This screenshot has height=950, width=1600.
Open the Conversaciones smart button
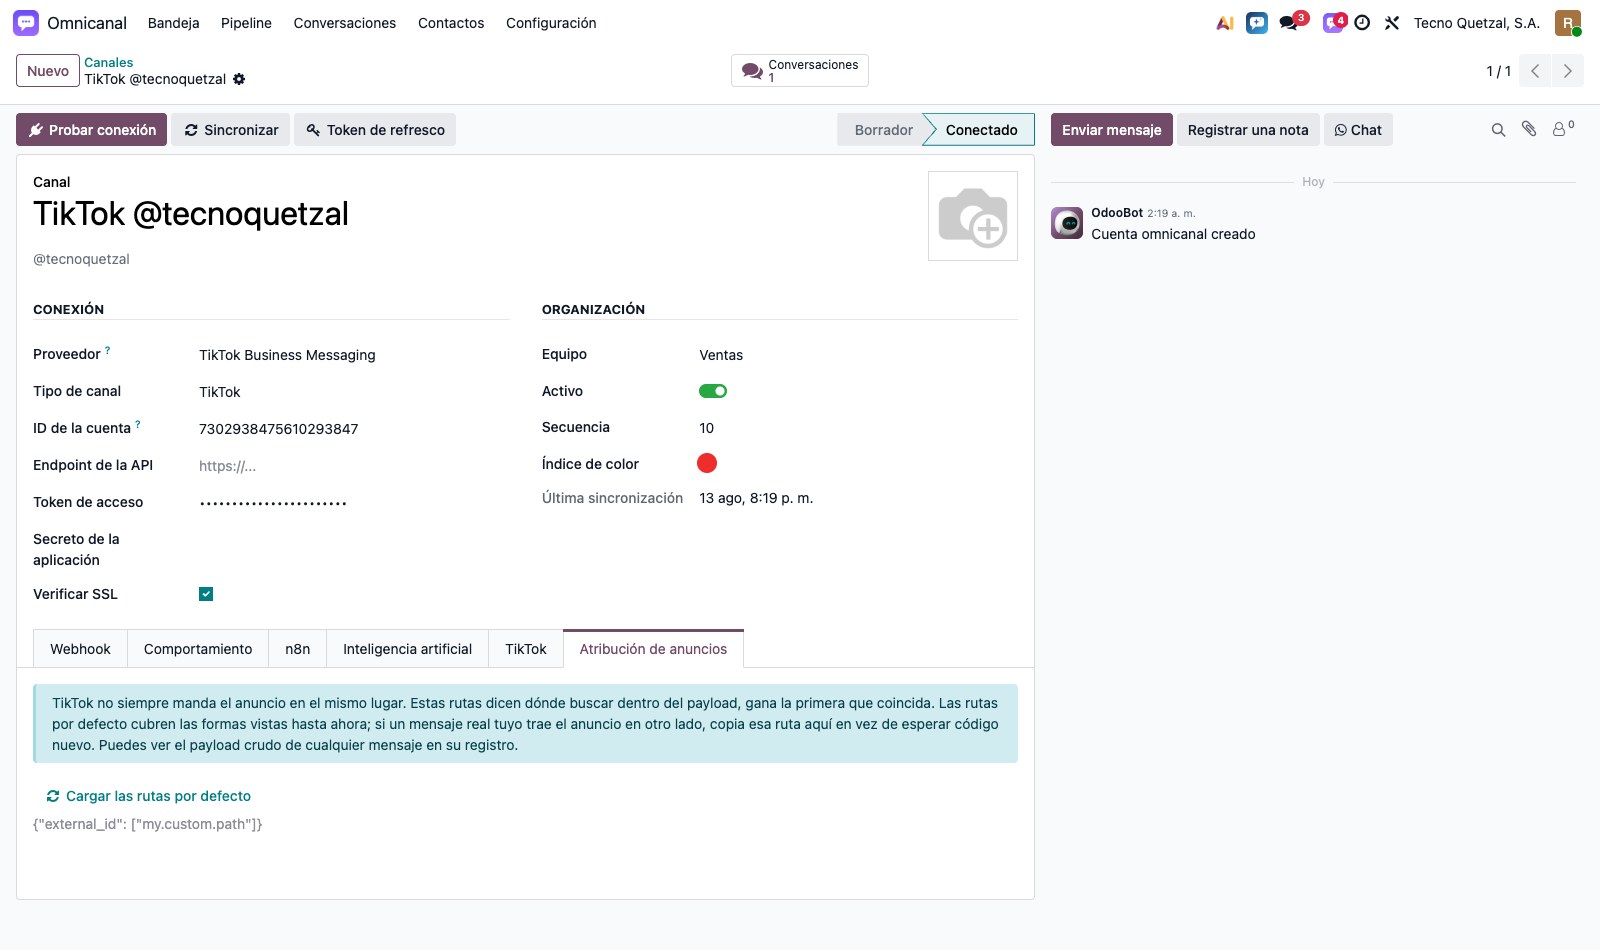tap(800, 71)
